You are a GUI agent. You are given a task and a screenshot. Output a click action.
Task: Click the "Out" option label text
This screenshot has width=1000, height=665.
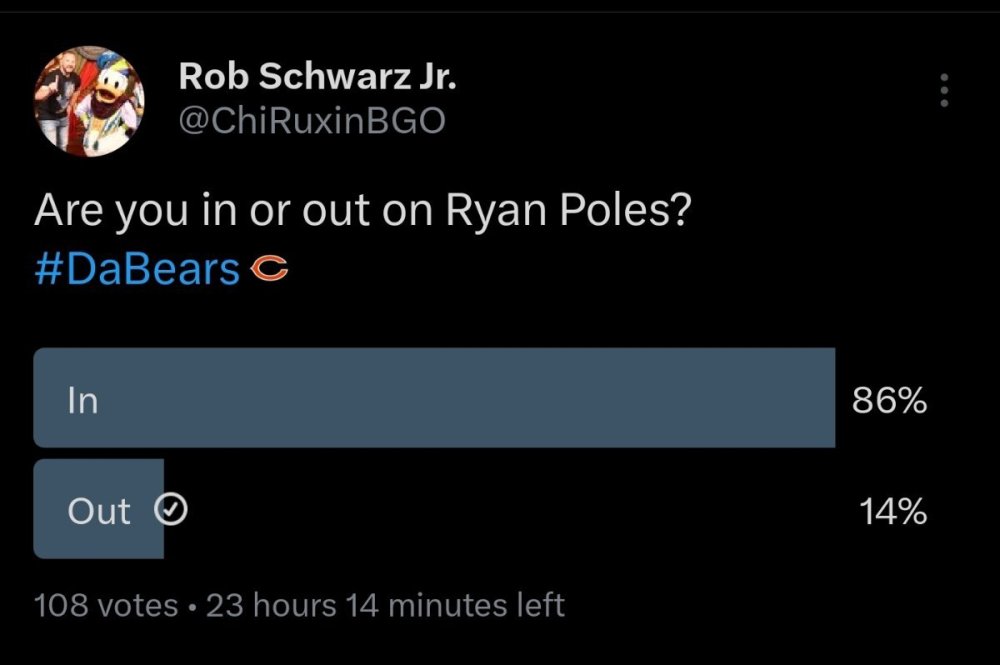pyautogui.click(x=98, y=511)
